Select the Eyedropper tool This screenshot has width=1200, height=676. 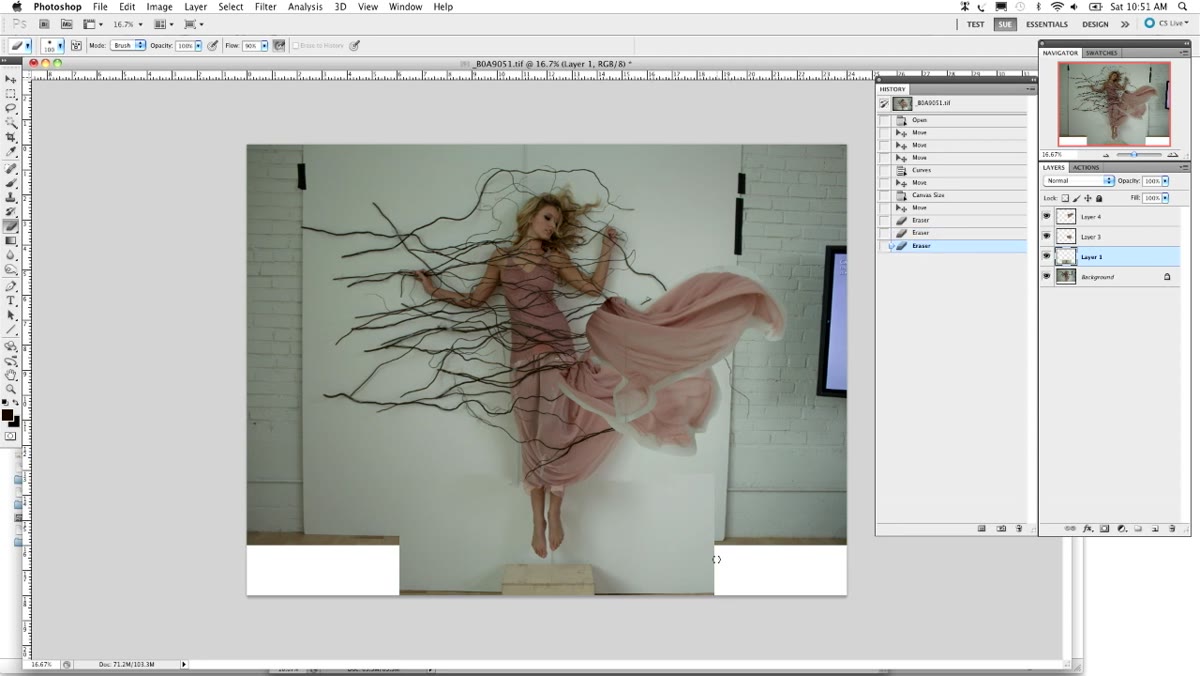tap(11, 152)
